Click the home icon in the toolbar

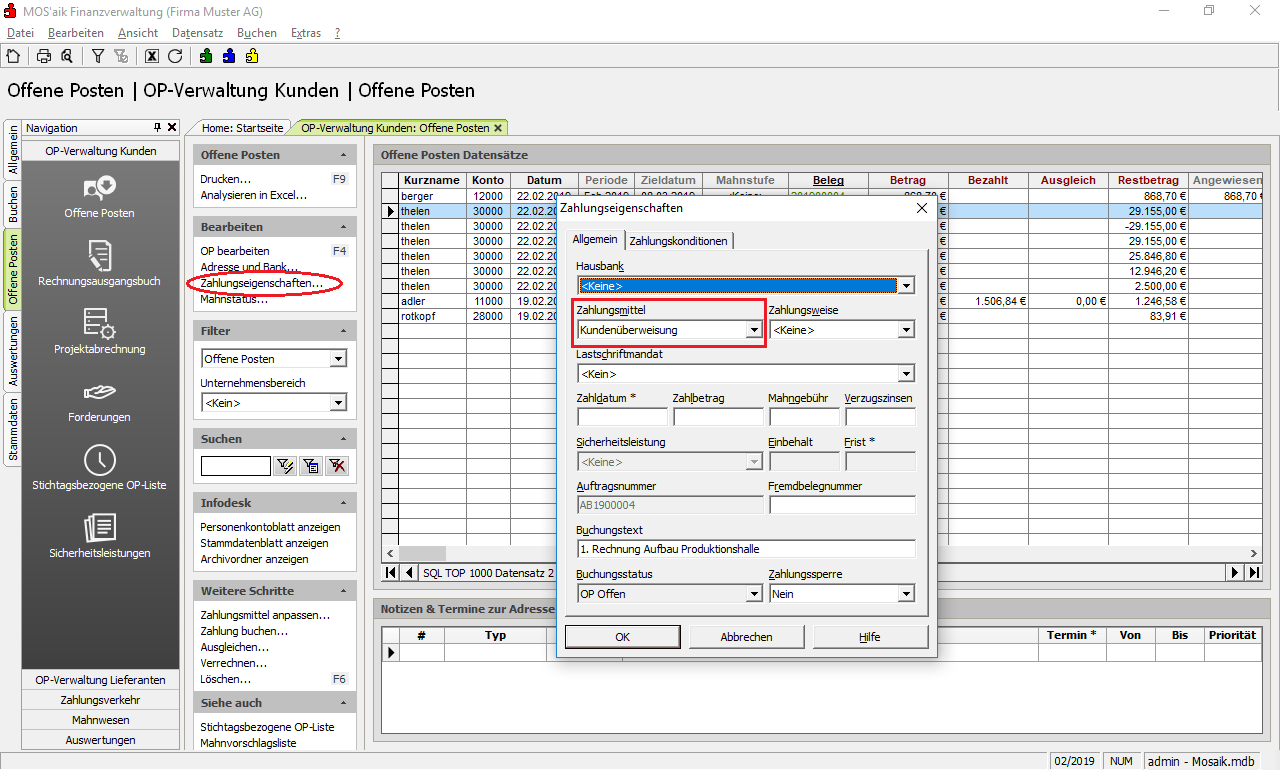[x=13, y=56]
